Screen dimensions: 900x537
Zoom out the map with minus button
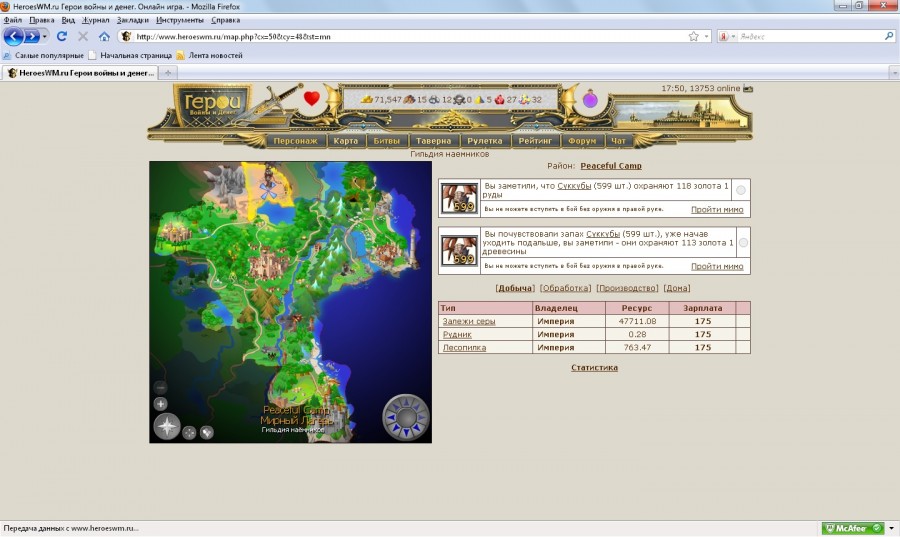click(161, 387)
